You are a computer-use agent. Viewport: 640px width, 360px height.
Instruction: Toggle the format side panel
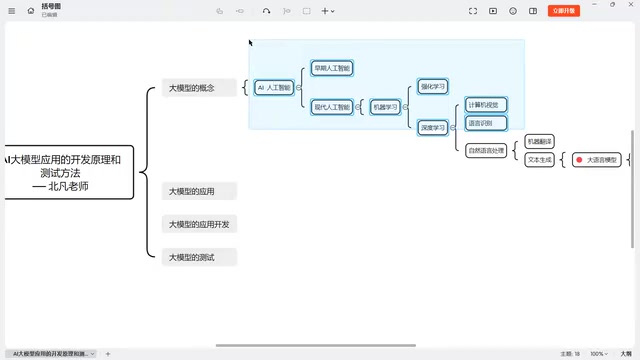[x=533, y=11]
